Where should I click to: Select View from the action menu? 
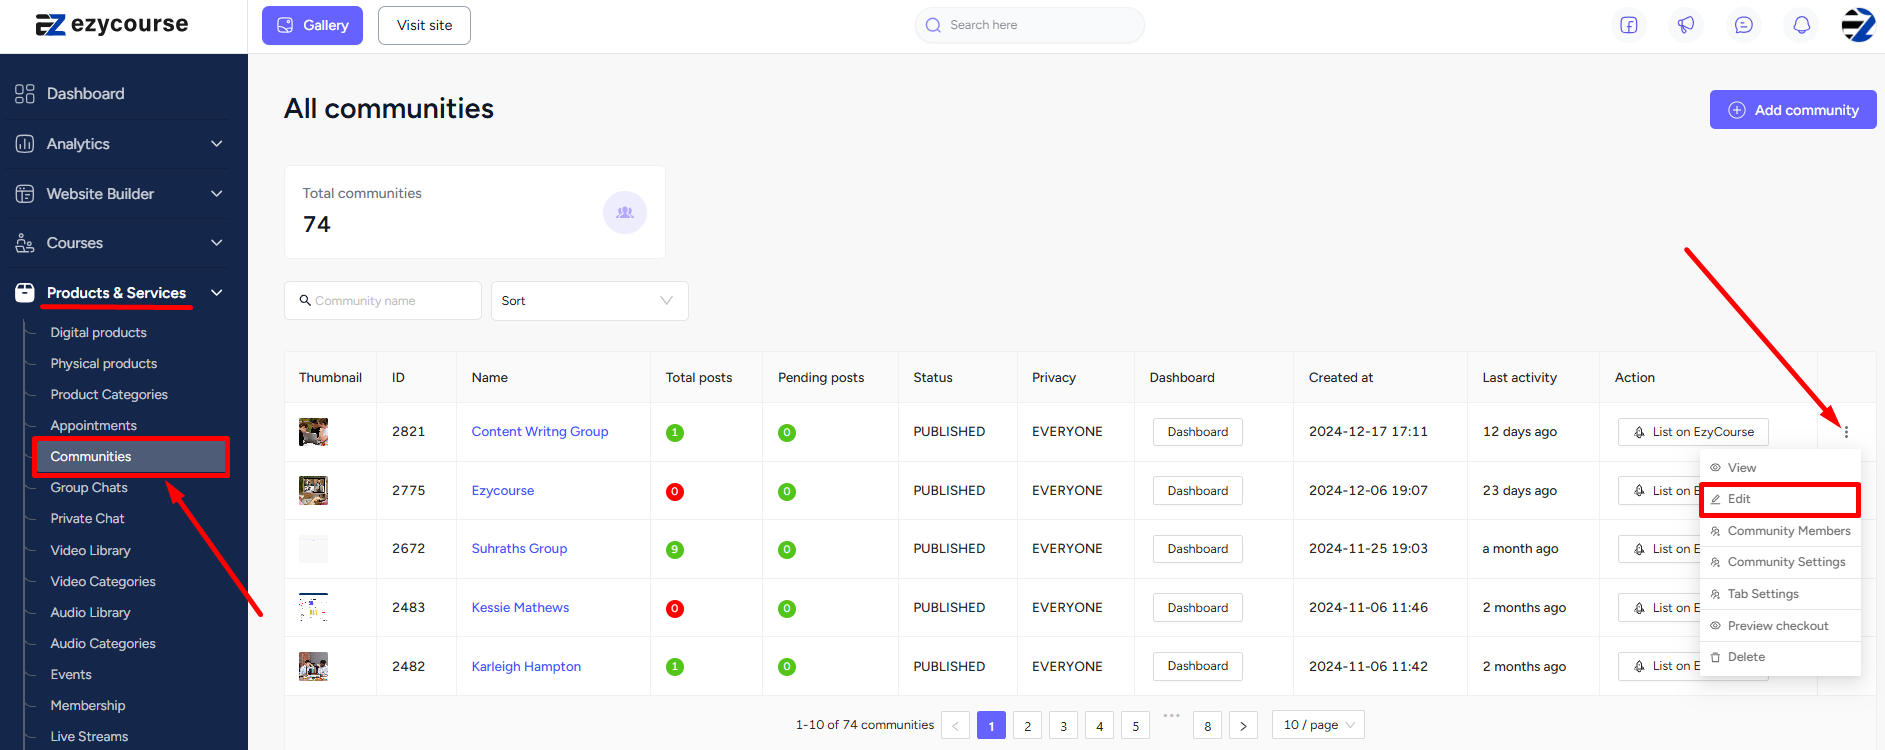coord(1780,468)
